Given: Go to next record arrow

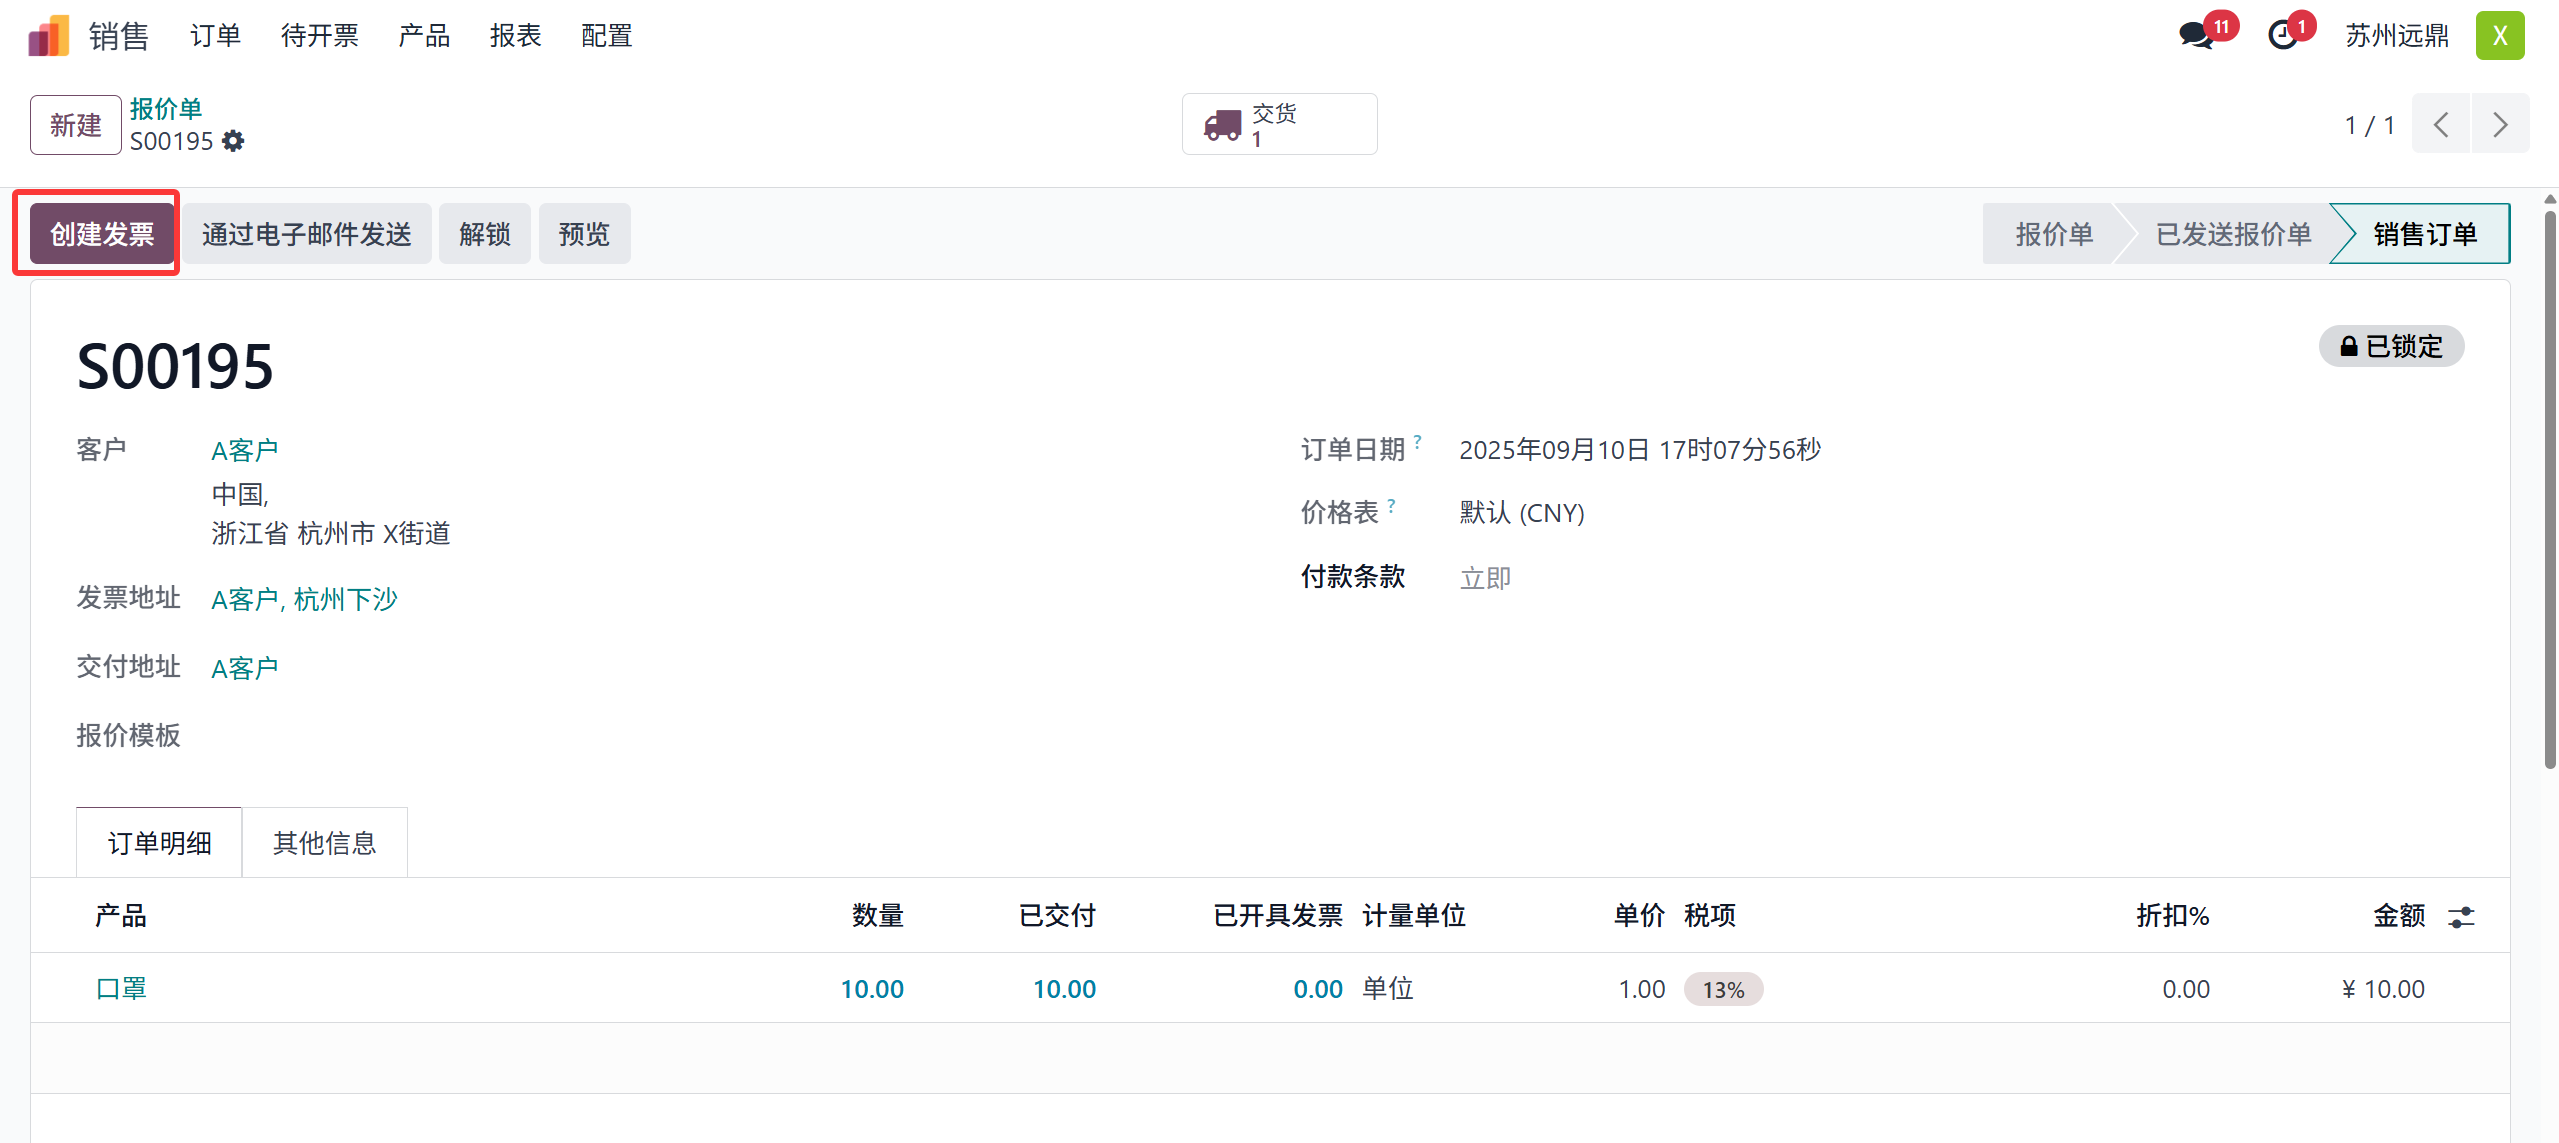Looking at the screenshot, I should point(2500,124).
